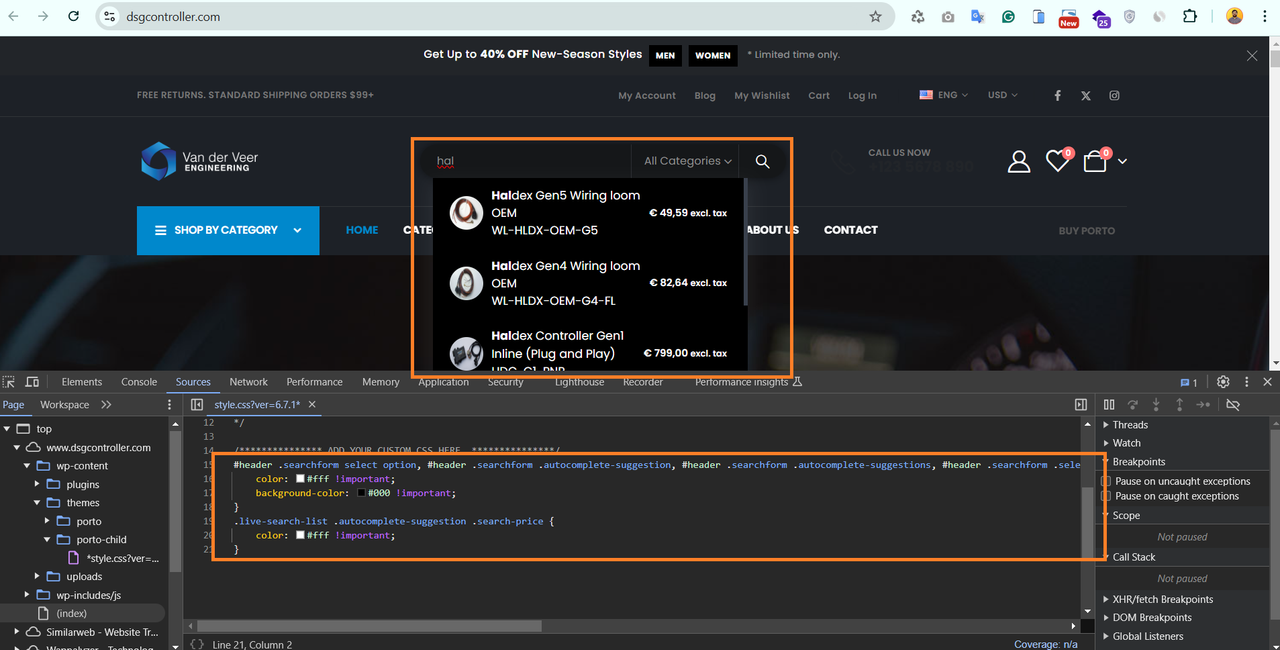
Task: Open the My Account link
Action: tap(647, 96)
